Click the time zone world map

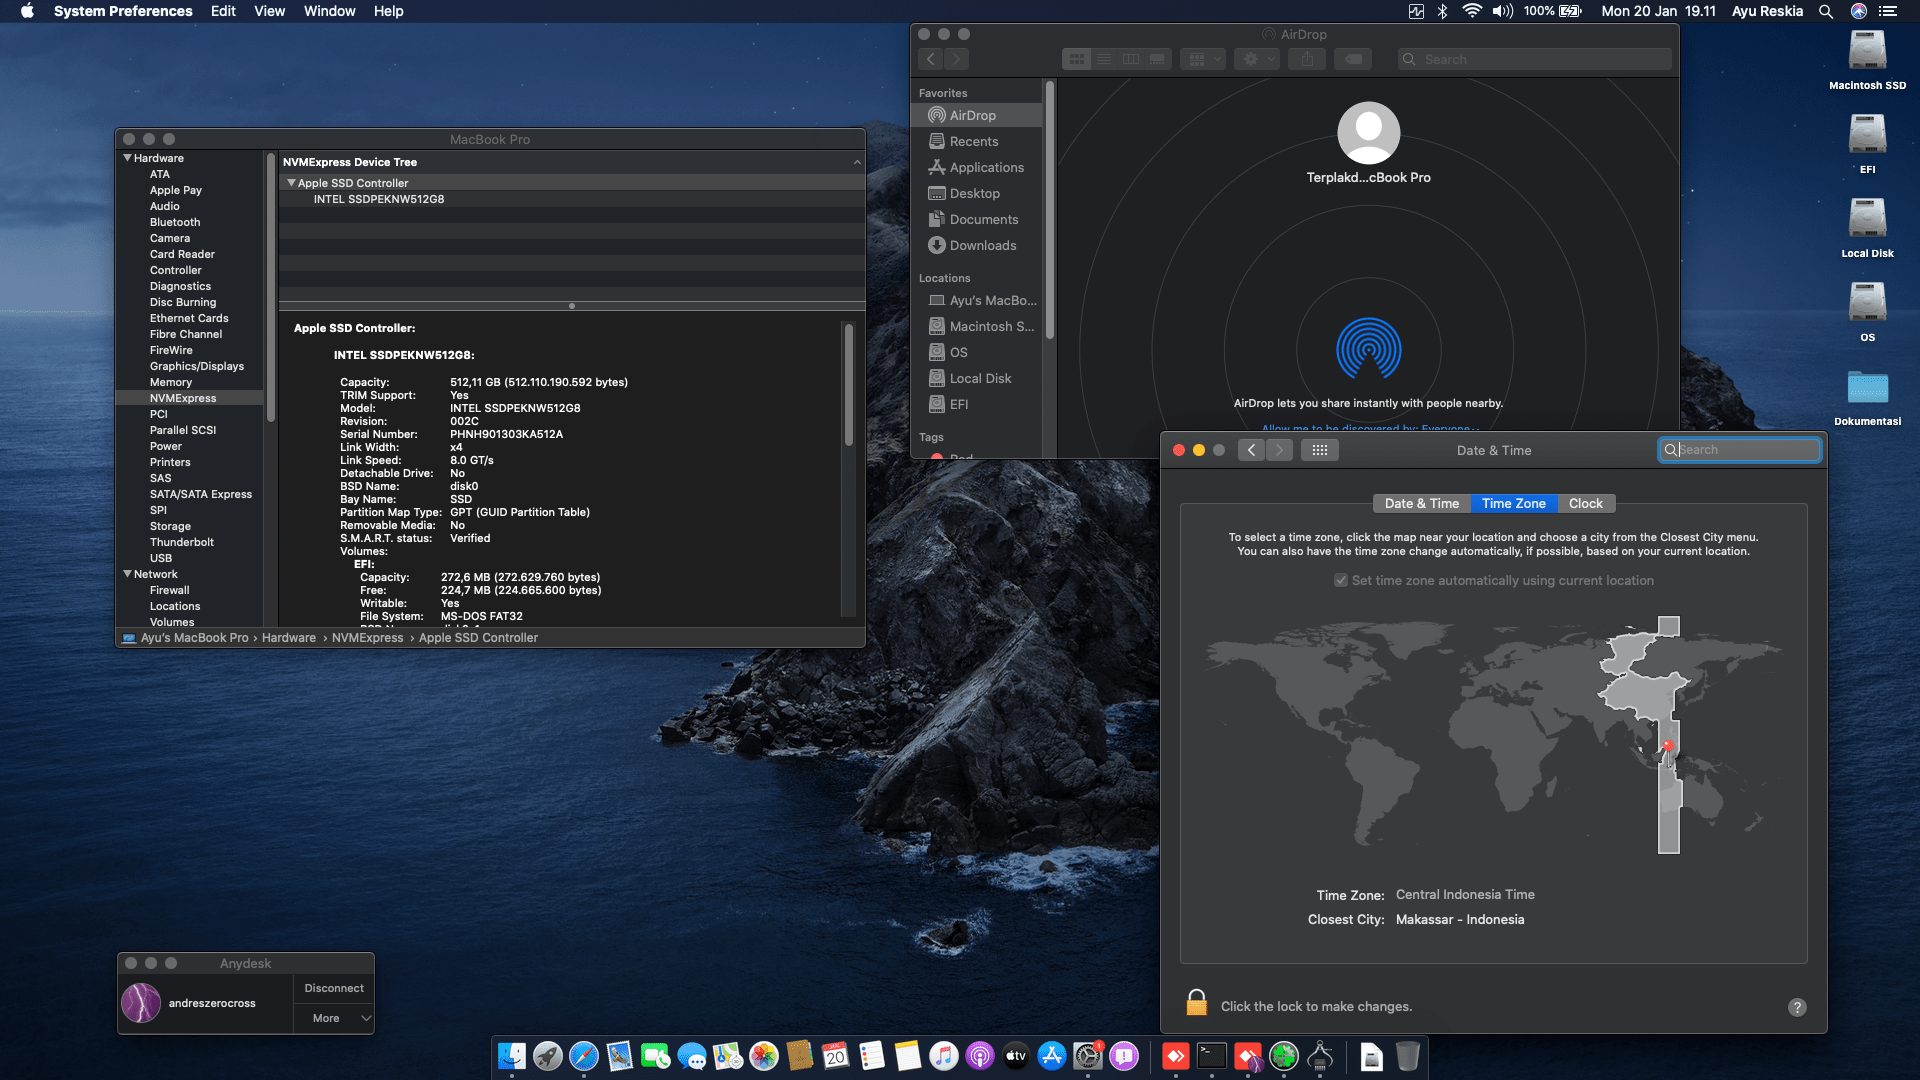coord(1493,735)
